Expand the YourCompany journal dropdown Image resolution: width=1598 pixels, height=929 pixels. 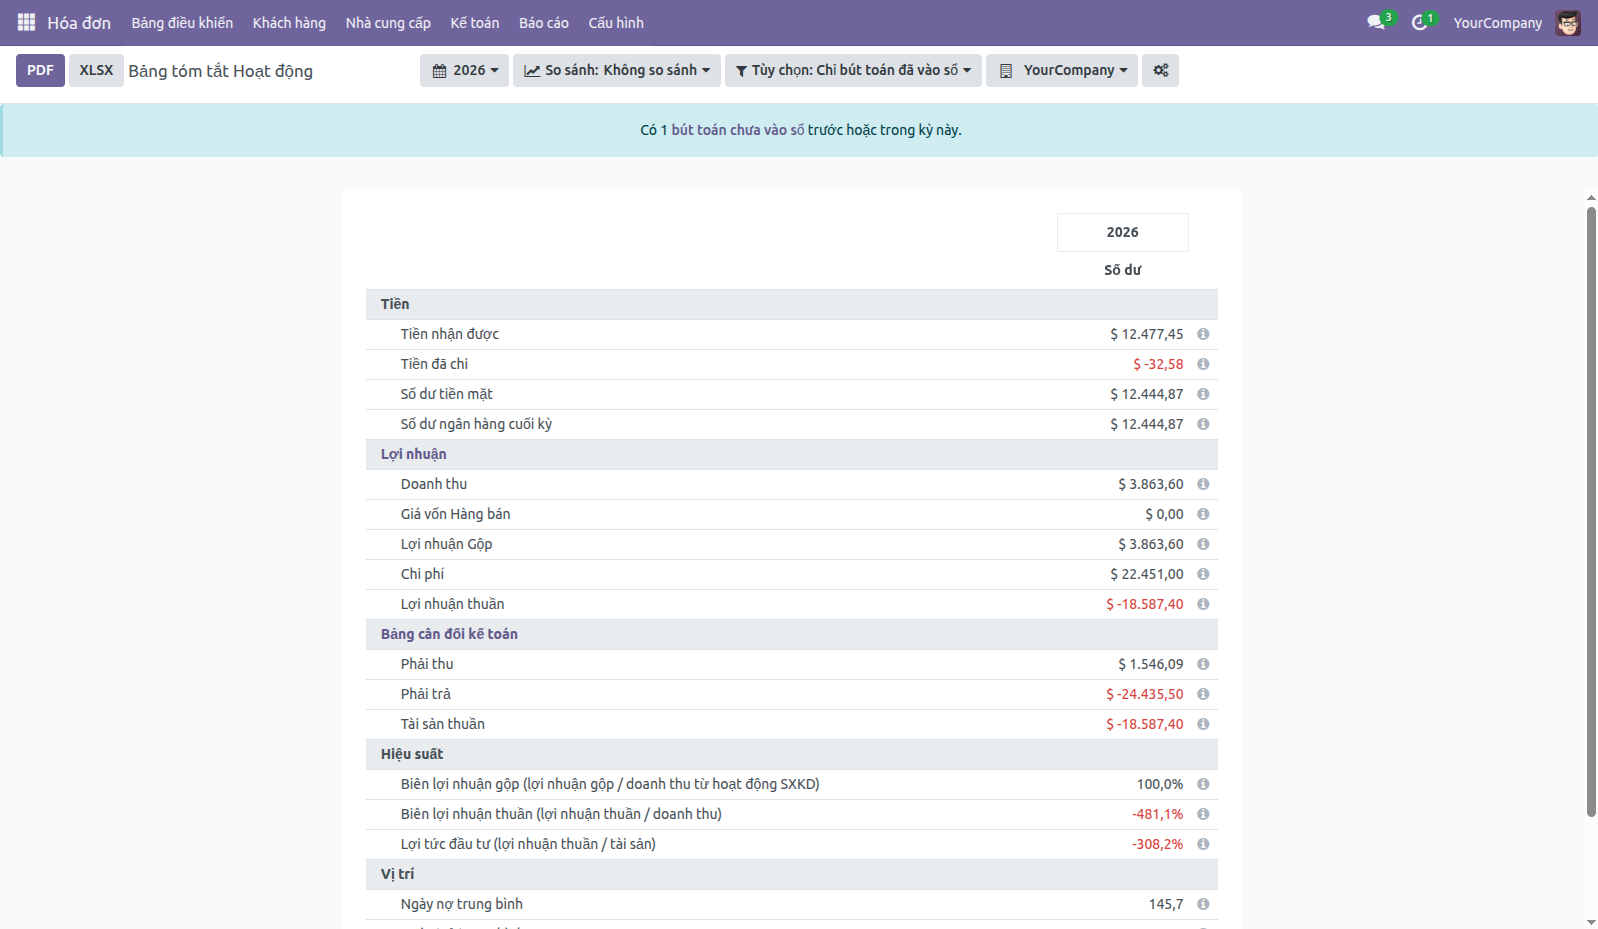coord(1062,70)
